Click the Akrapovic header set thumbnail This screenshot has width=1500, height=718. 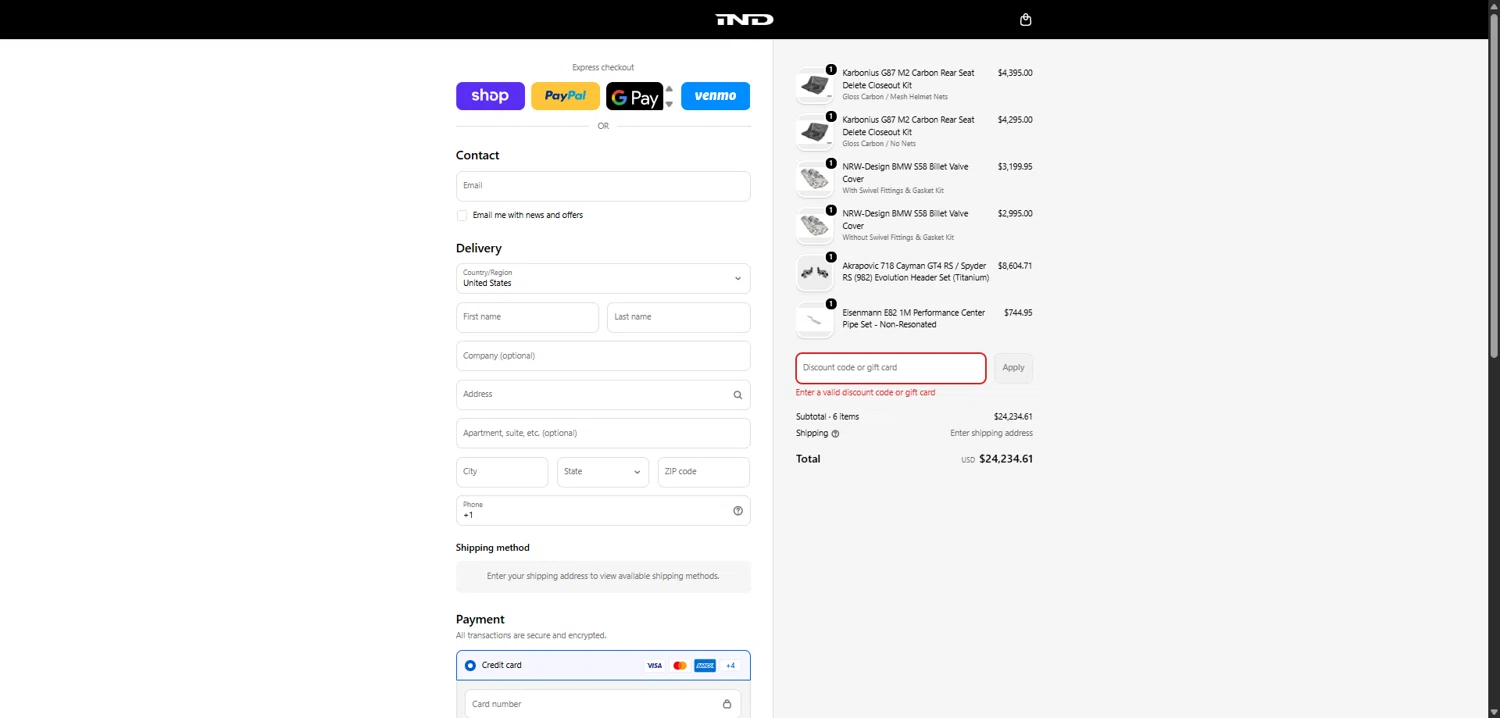815,272
